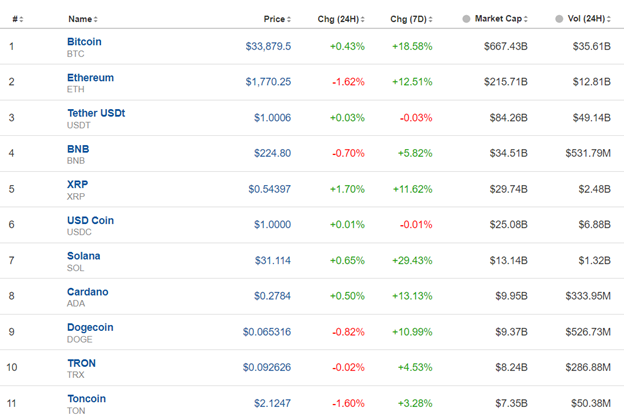
Task: Open the Solana link
Action: tap(84, 256)
